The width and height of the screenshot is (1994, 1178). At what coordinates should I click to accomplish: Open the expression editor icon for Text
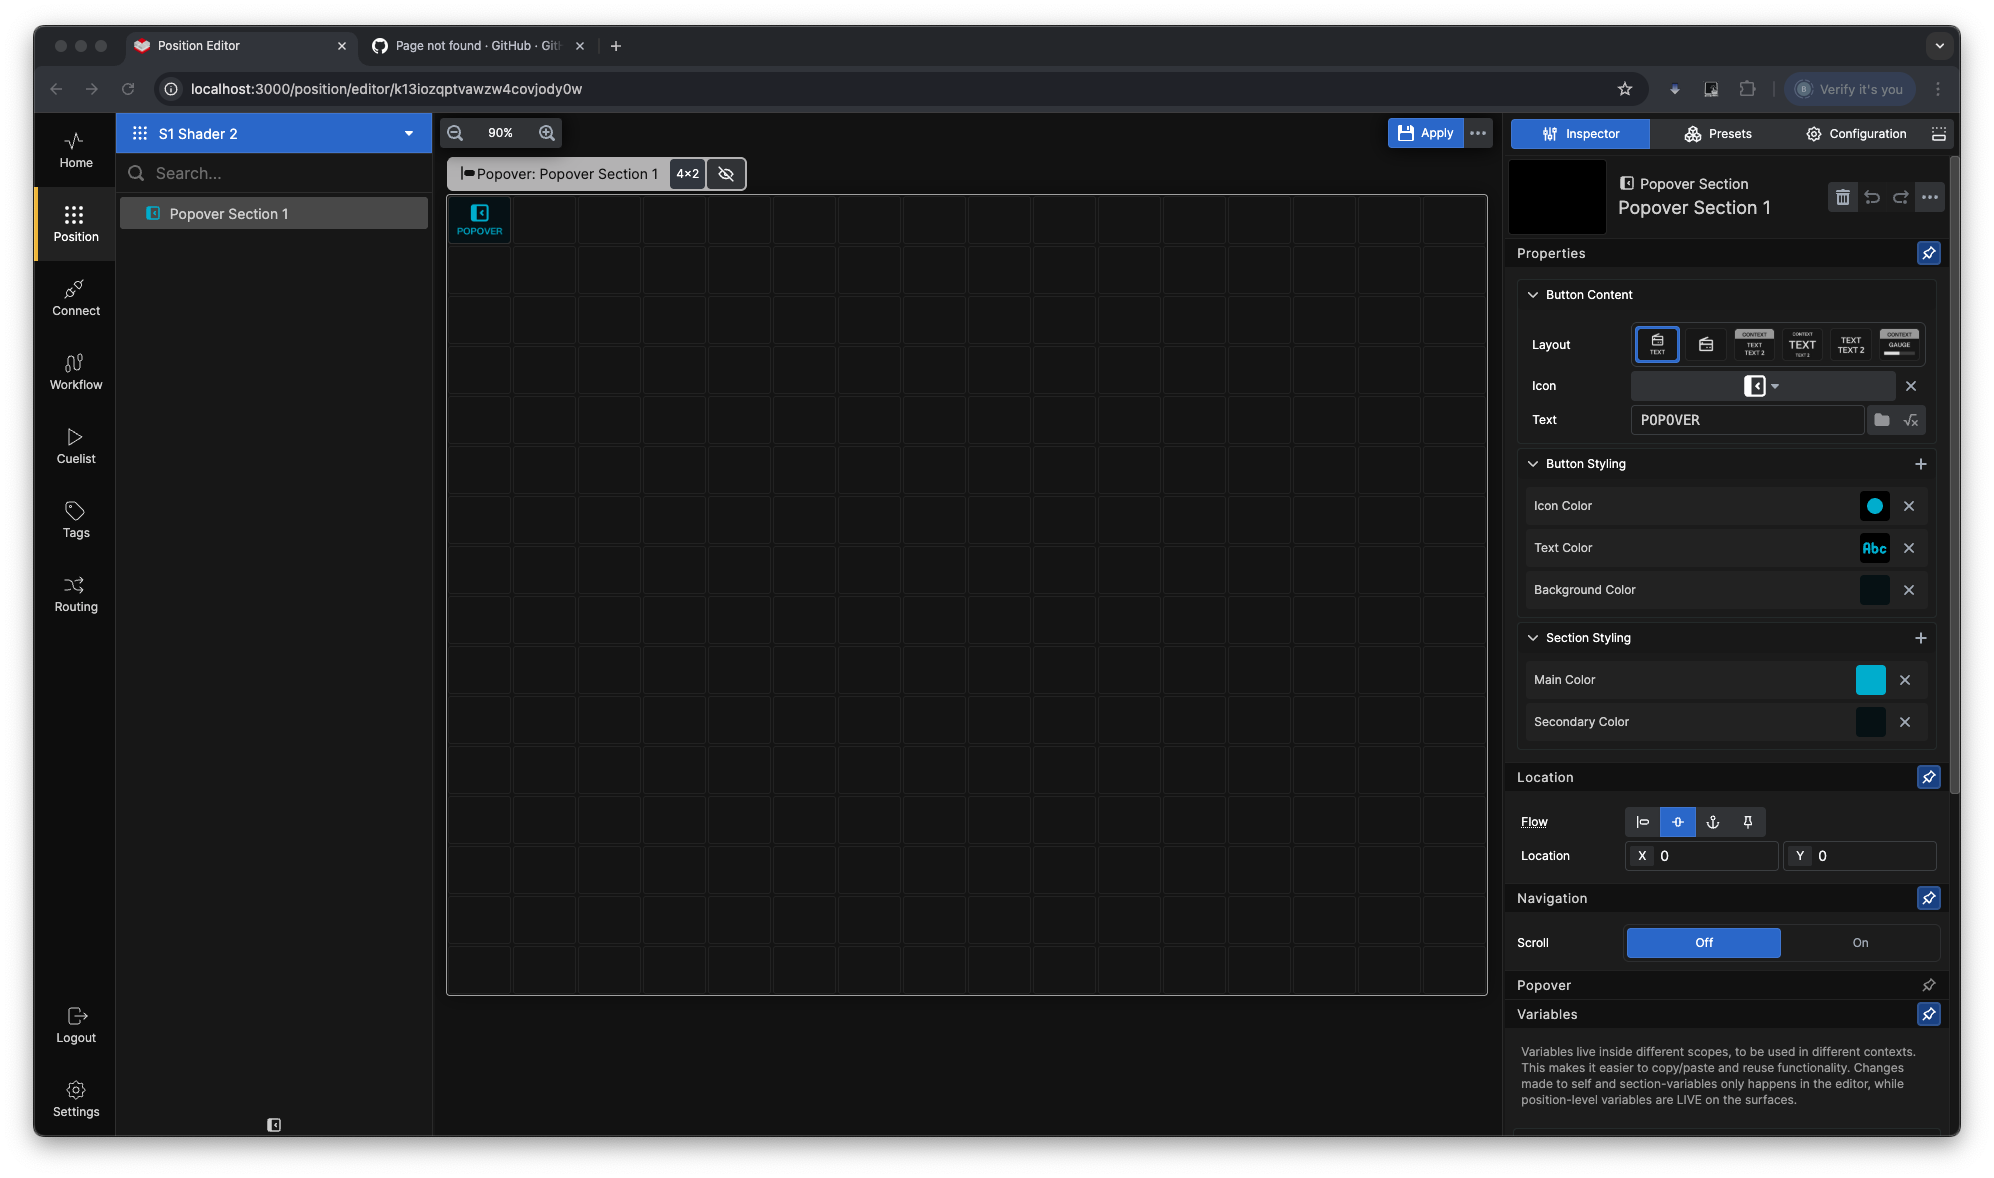(1911, 420)
